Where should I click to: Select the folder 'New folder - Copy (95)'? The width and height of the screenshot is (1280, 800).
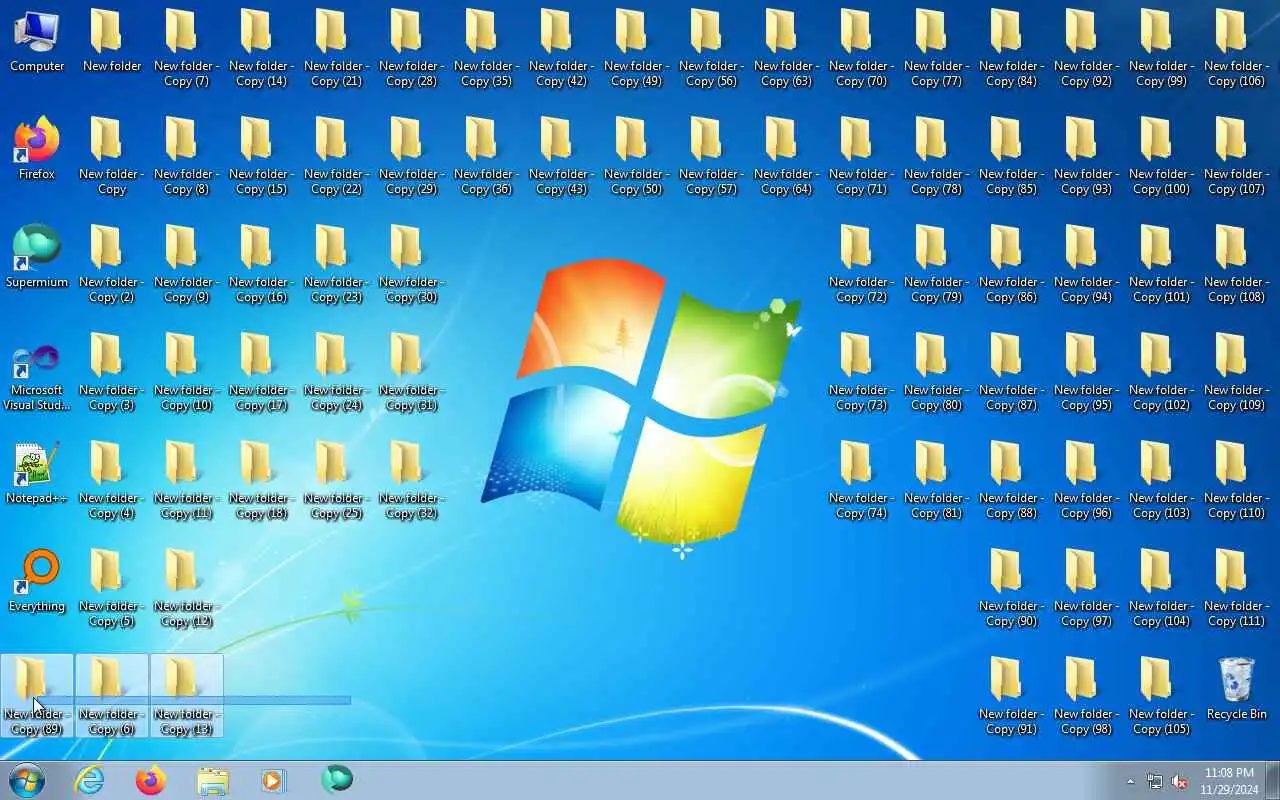(1087, 372)
